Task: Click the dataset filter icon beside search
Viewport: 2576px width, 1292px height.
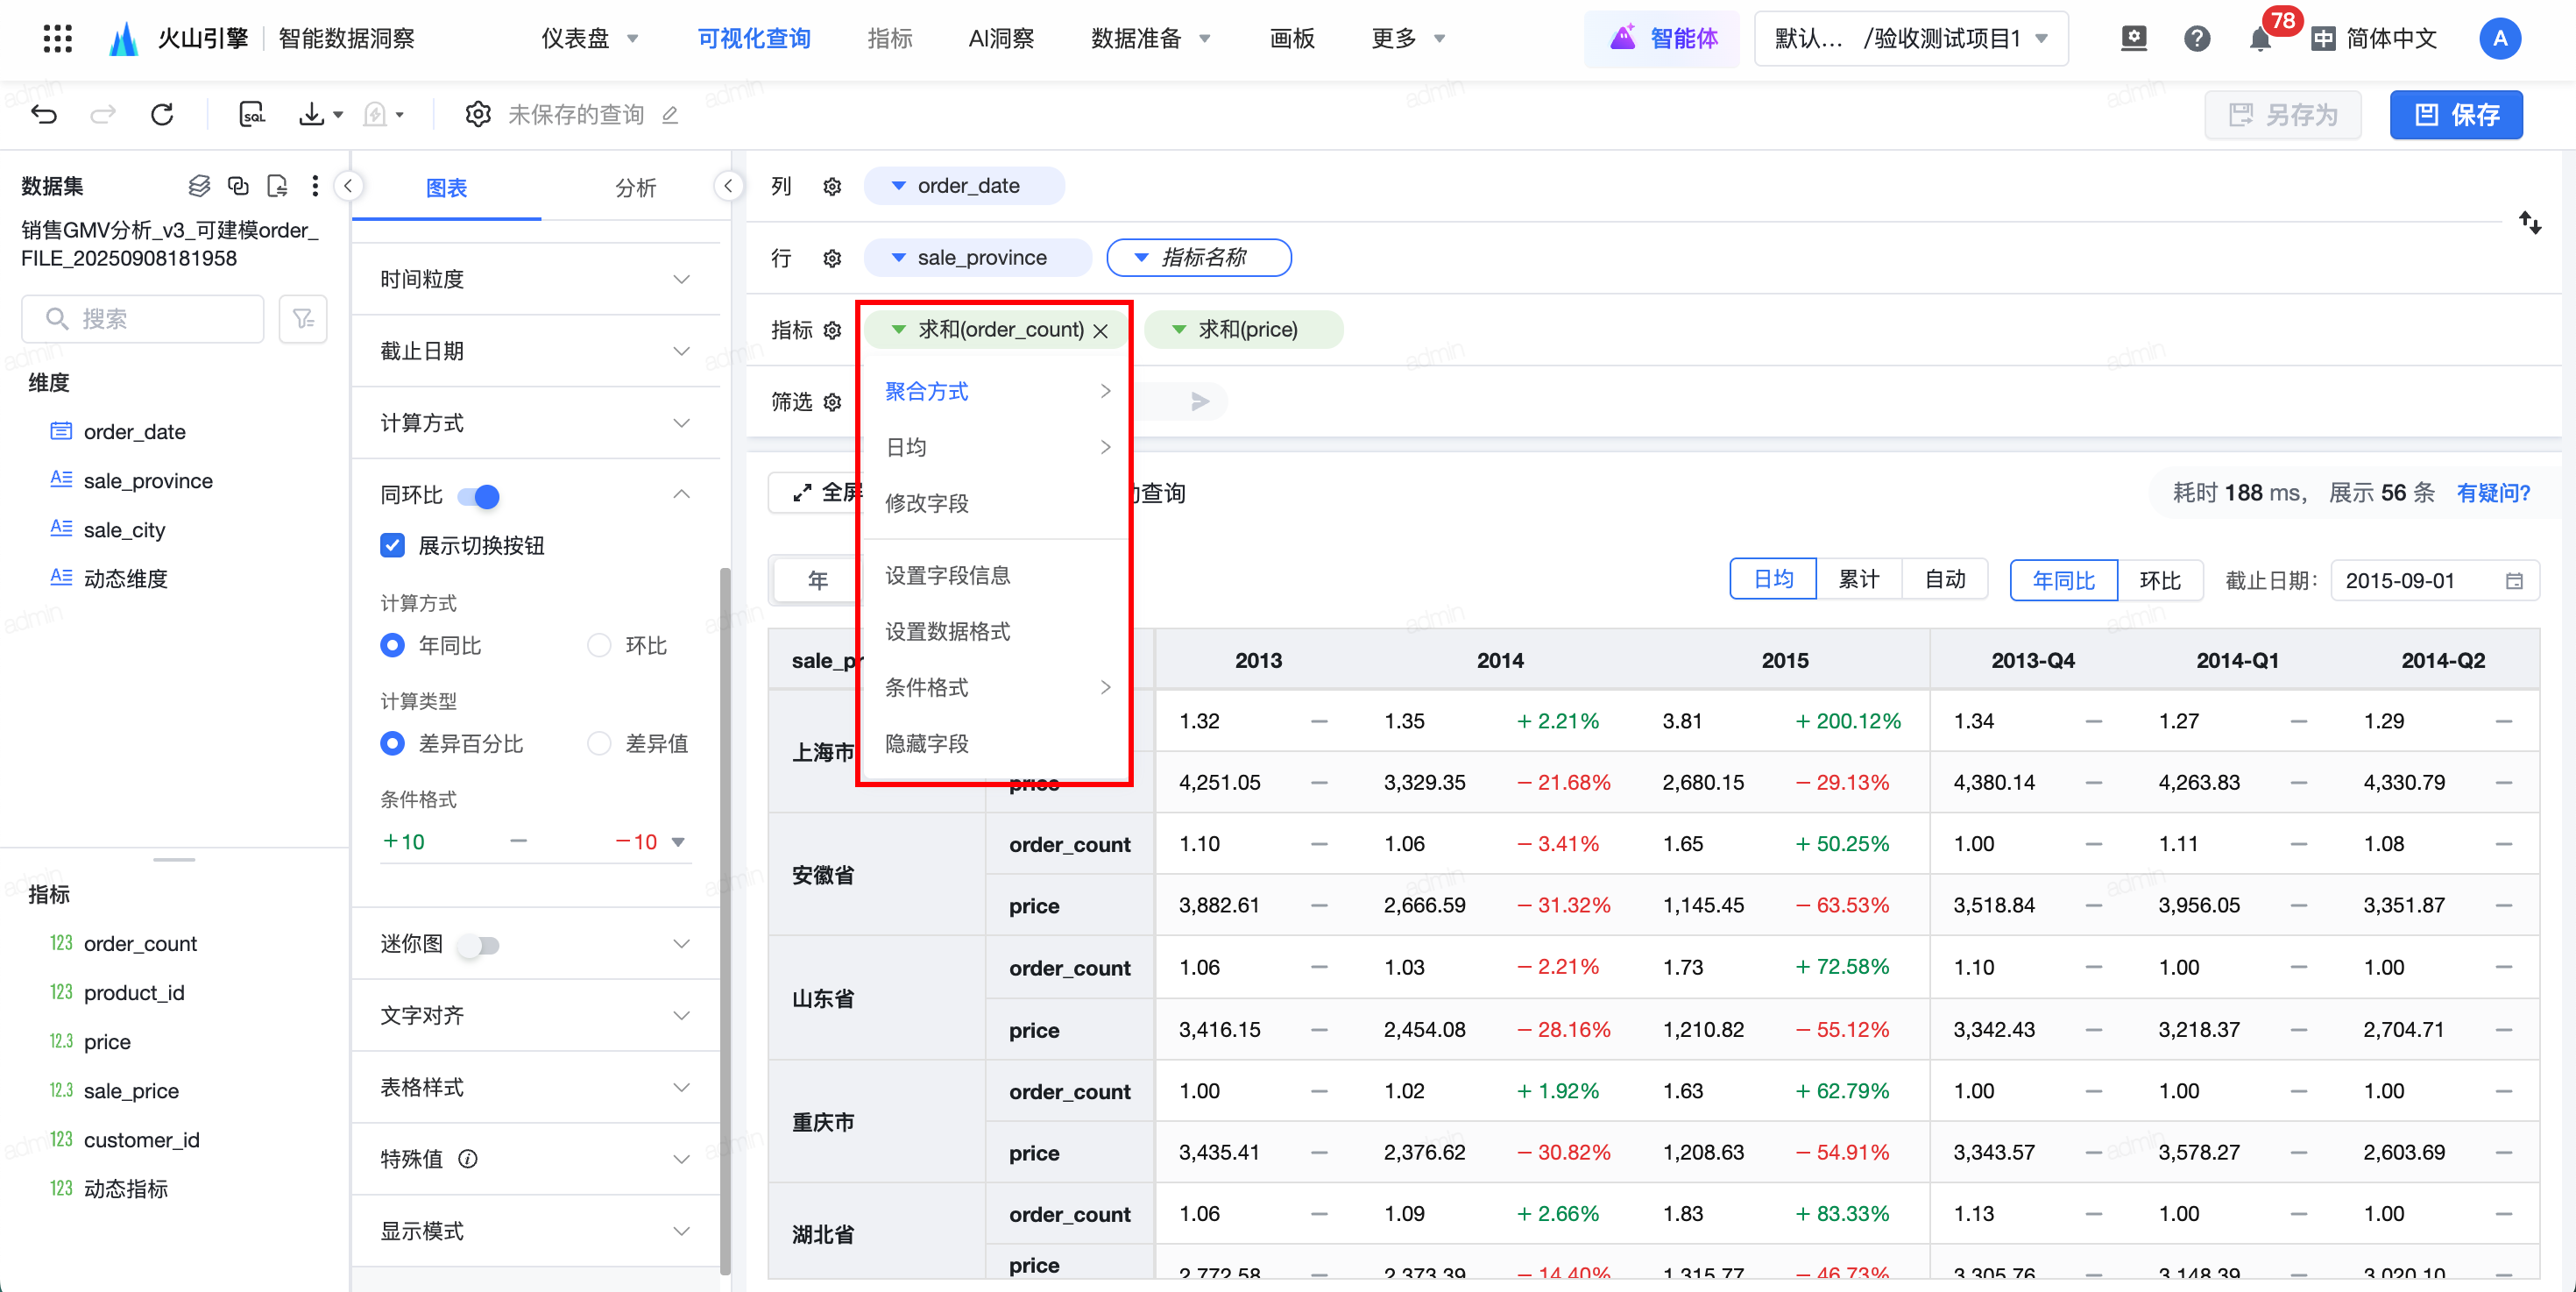Action: (x=303, y=319)
